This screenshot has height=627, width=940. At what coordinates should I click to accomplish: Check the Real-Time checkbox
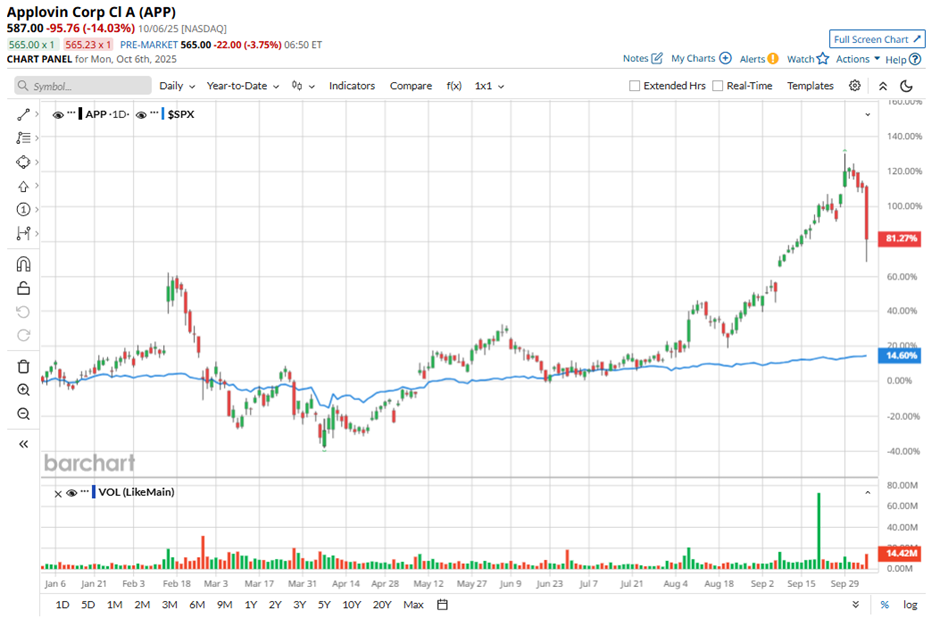click(717, 86)
